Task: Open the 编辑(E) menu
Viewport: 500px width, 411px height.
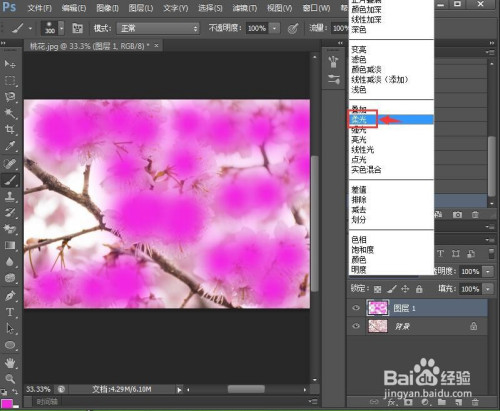Action: point(74,8)
